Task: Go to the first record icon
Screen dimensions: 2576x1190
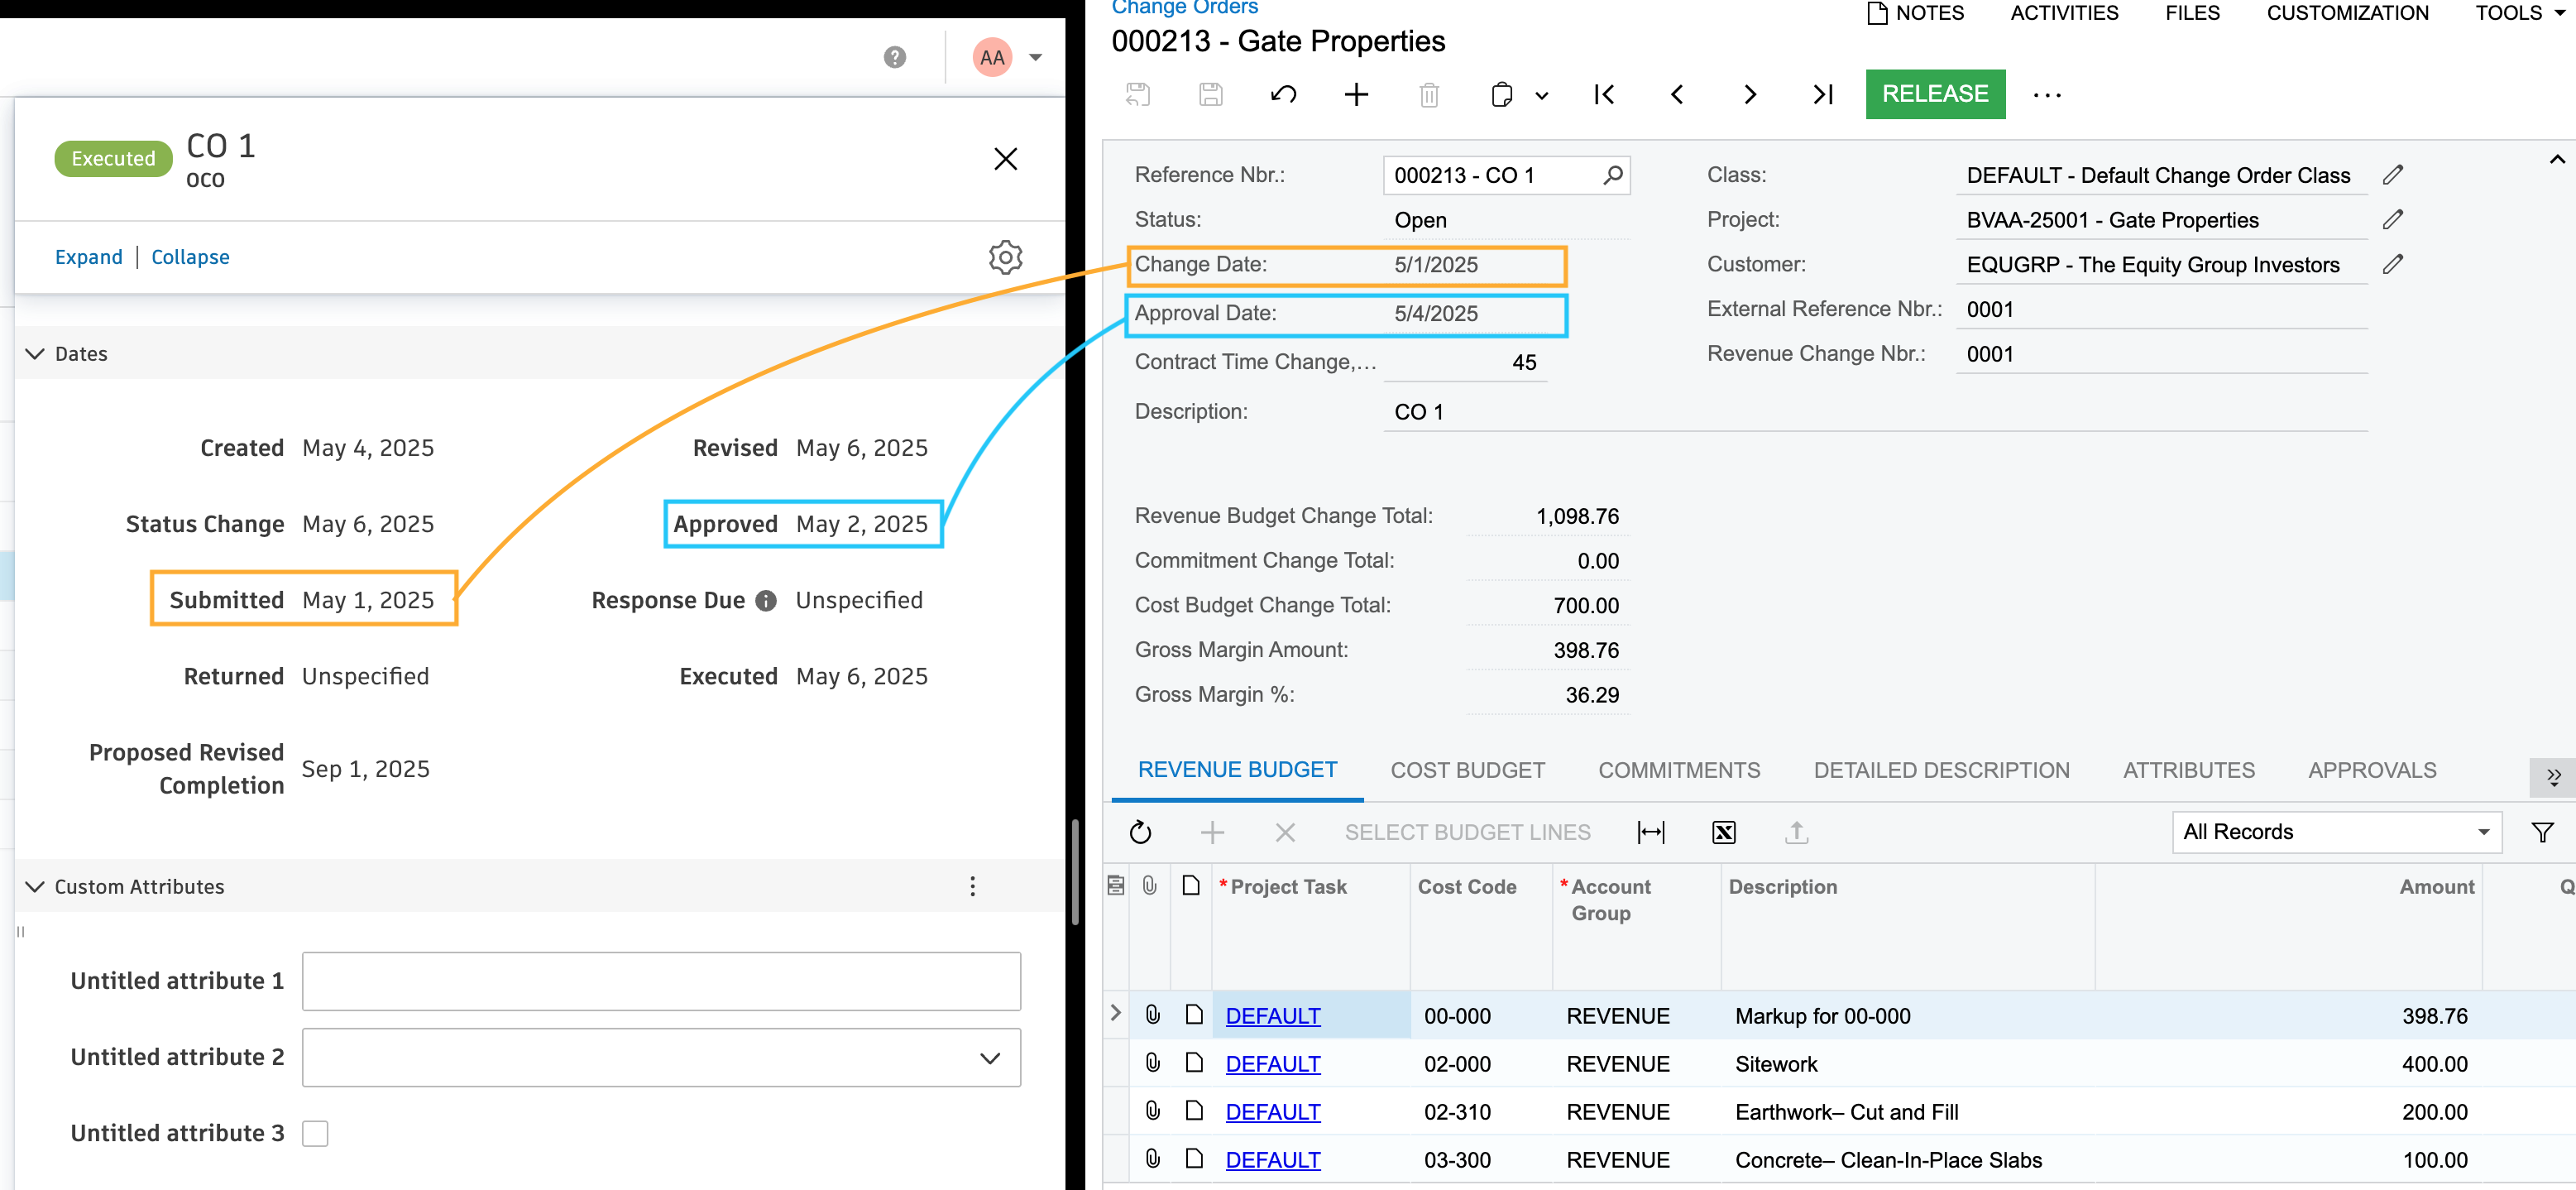Action: 1603,95
